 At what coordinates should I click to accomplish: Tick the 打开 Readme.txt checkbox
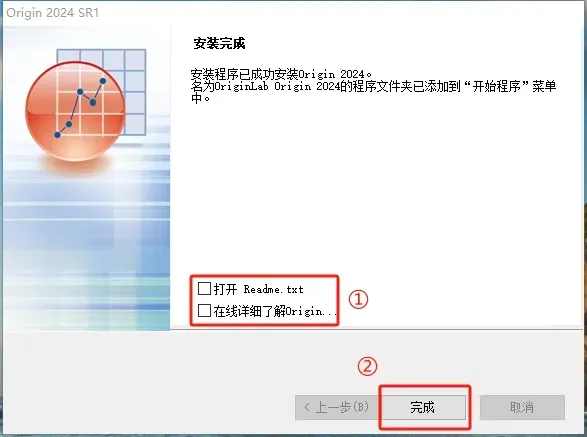click(x=204, y=288)
